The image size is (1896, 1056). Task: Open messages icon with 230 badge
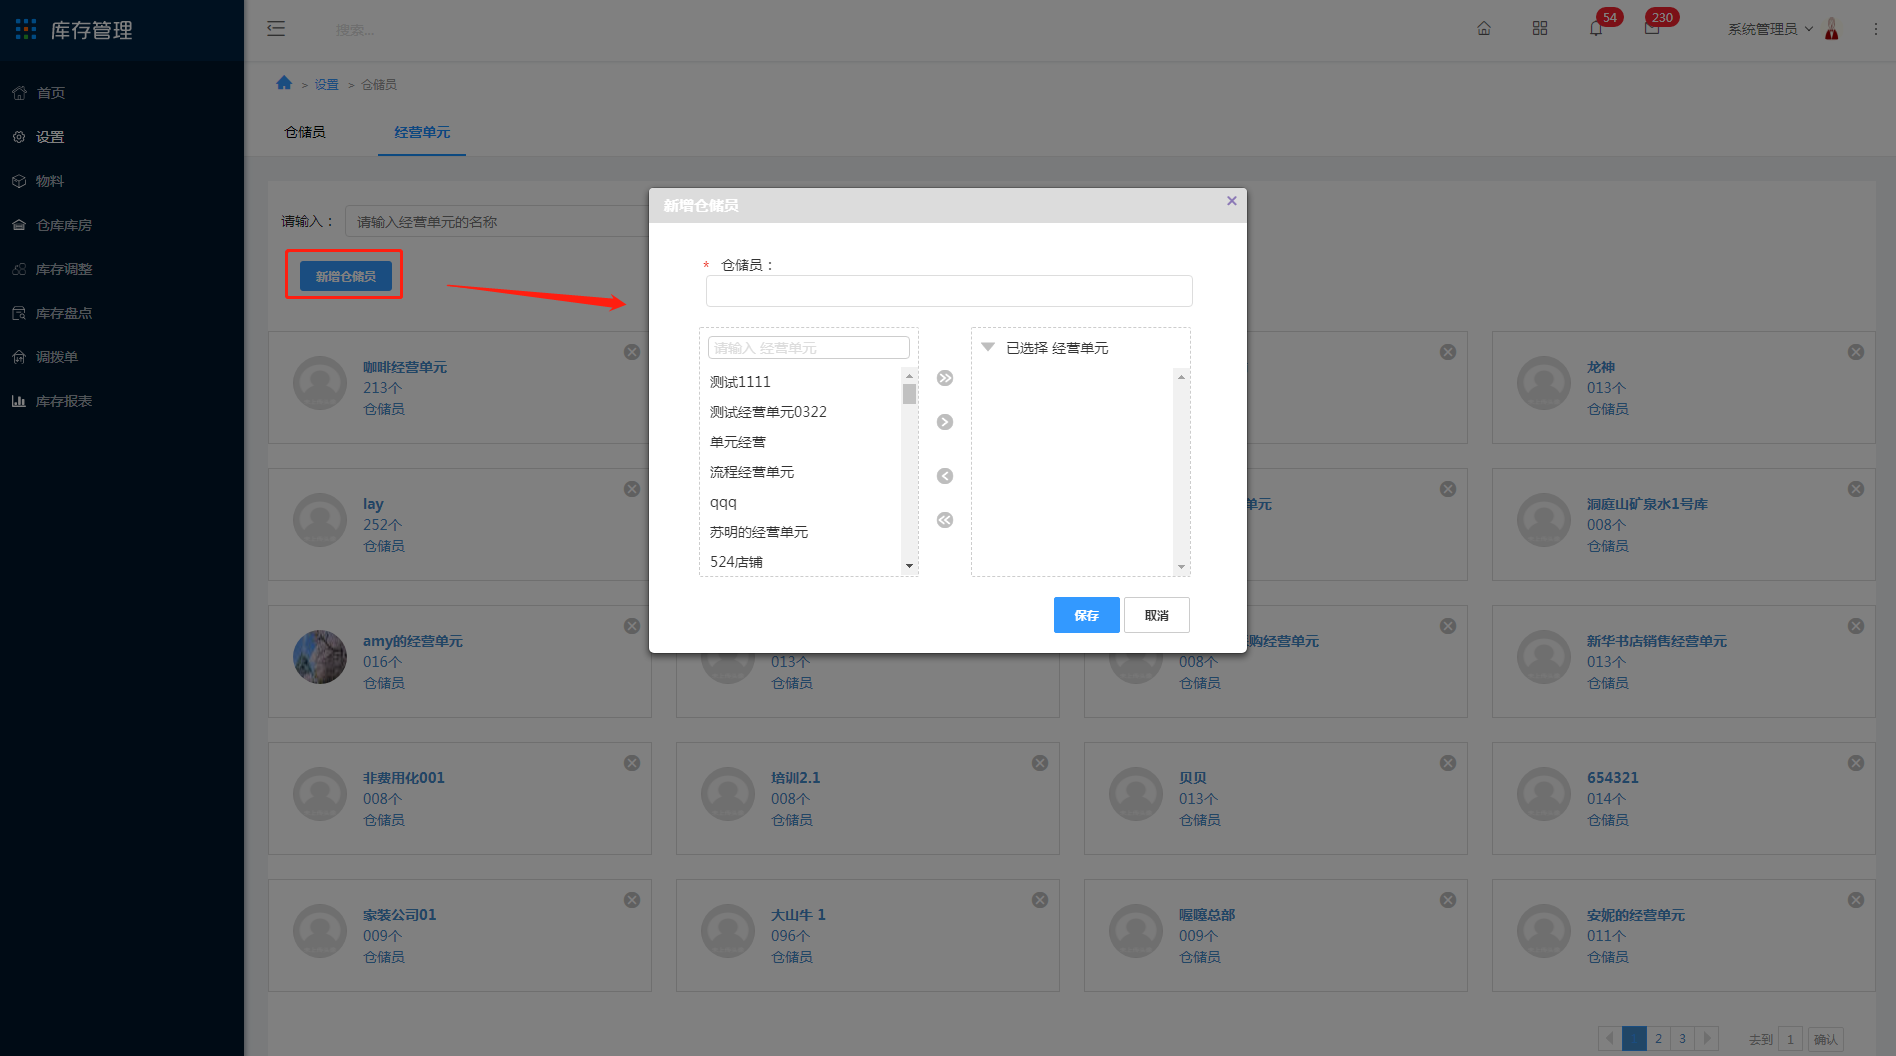pyautogui.click(x=1652, y=29)
